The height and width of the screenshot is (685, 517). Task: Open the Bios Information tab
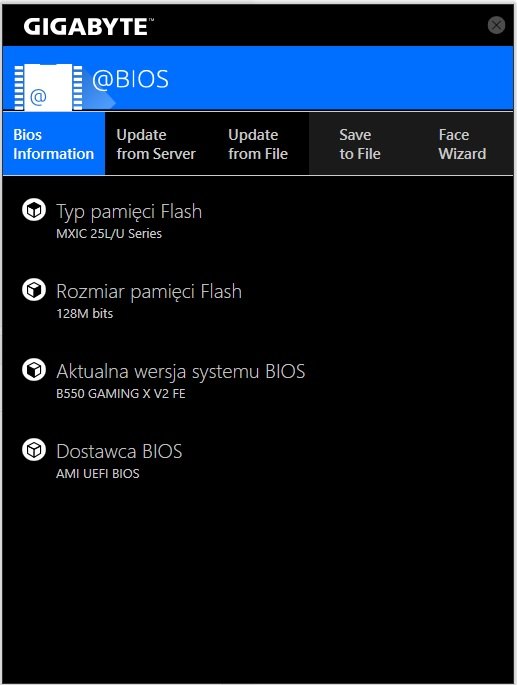tap(54, 144)
